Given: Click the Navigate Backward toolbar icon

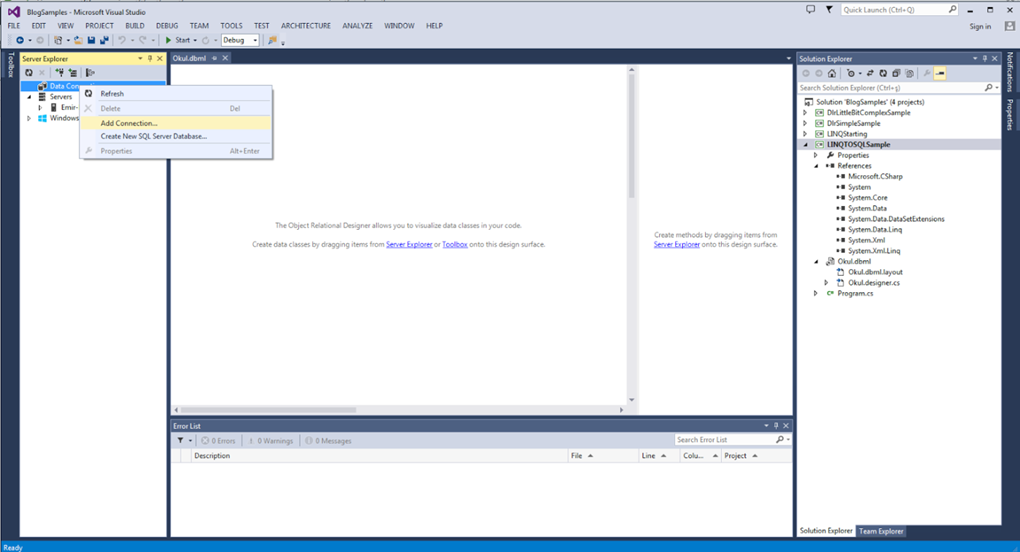Looking at the screenshot, I should (x=20, y=40).
